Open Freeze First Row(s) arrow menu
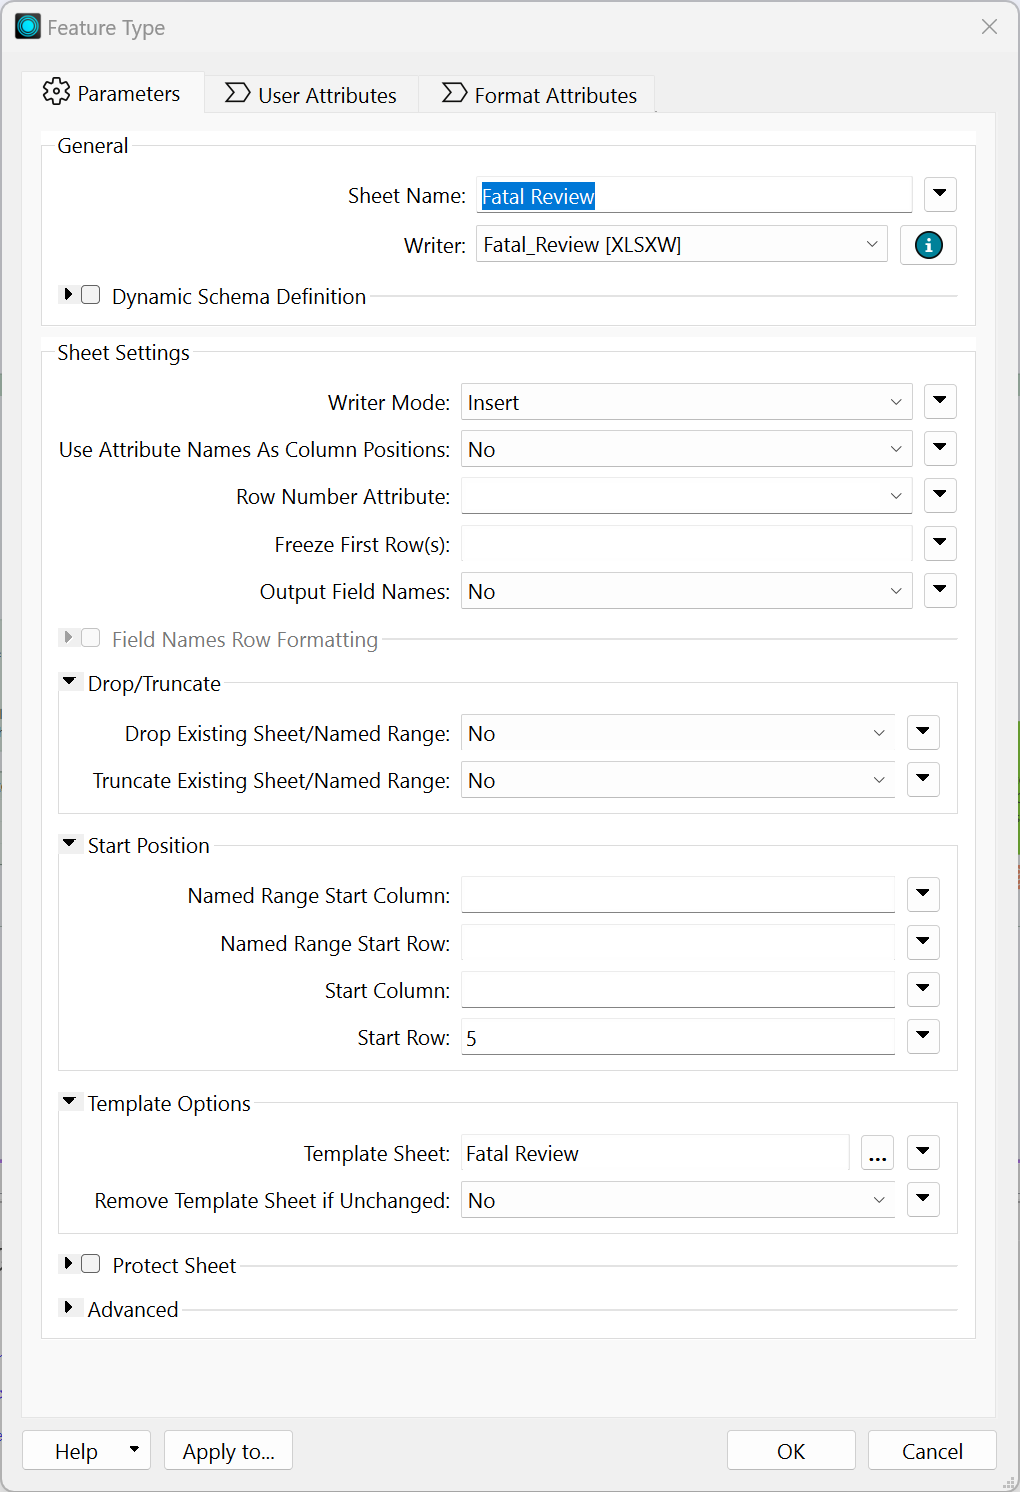 [x=940, y=543]
